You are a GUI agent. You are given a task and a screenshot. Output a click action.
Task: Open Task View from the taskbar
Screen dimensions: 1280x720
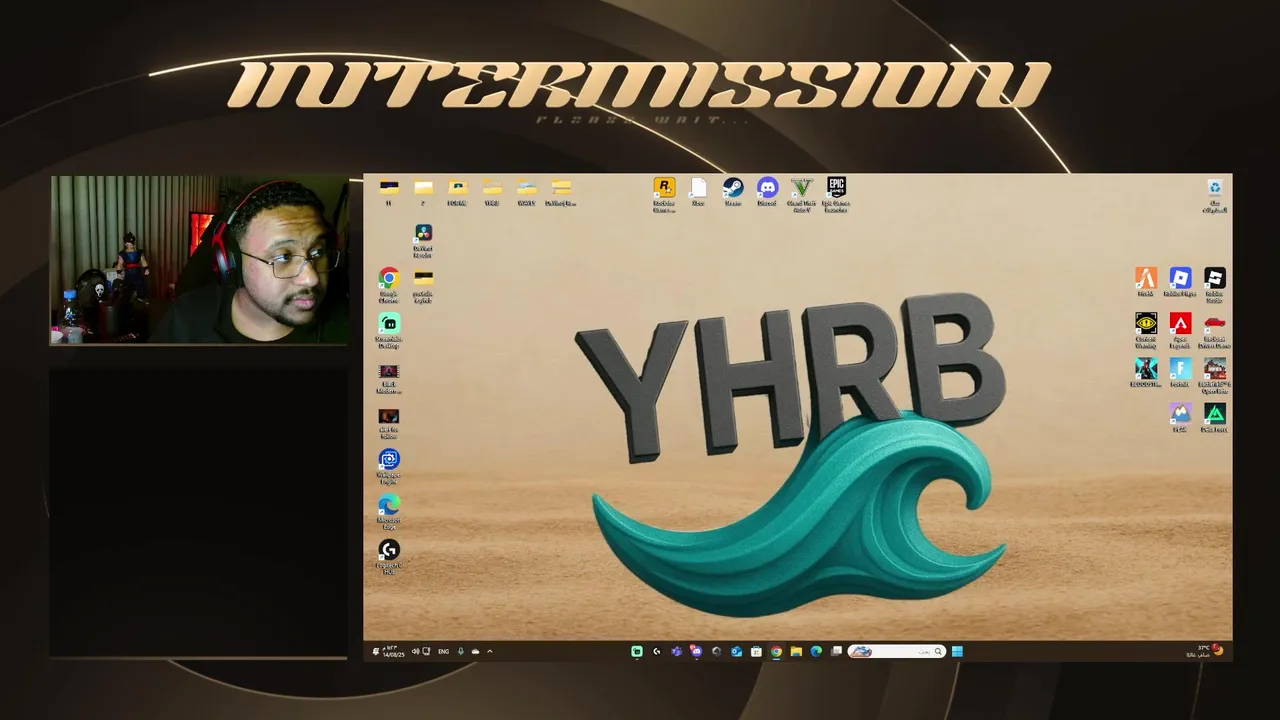pyautogui.click(x=836, y=651)
